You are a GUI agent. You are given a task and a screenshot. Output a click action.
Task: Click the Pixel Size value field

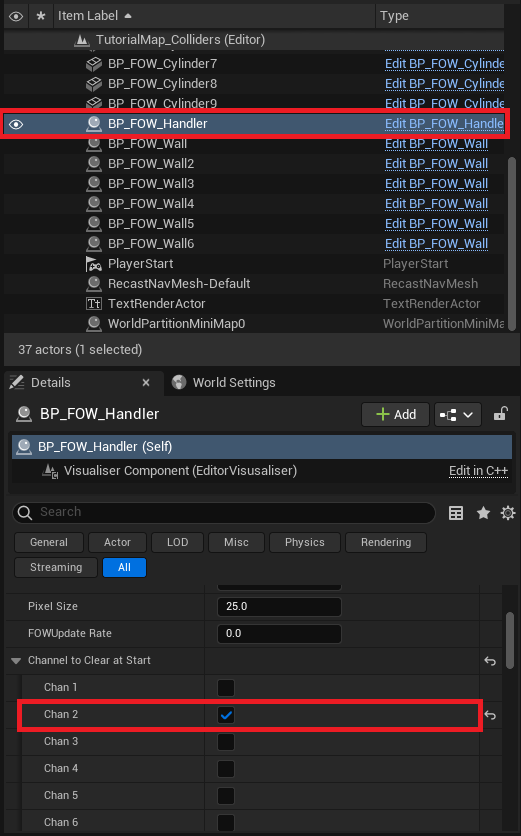(279, 607)
